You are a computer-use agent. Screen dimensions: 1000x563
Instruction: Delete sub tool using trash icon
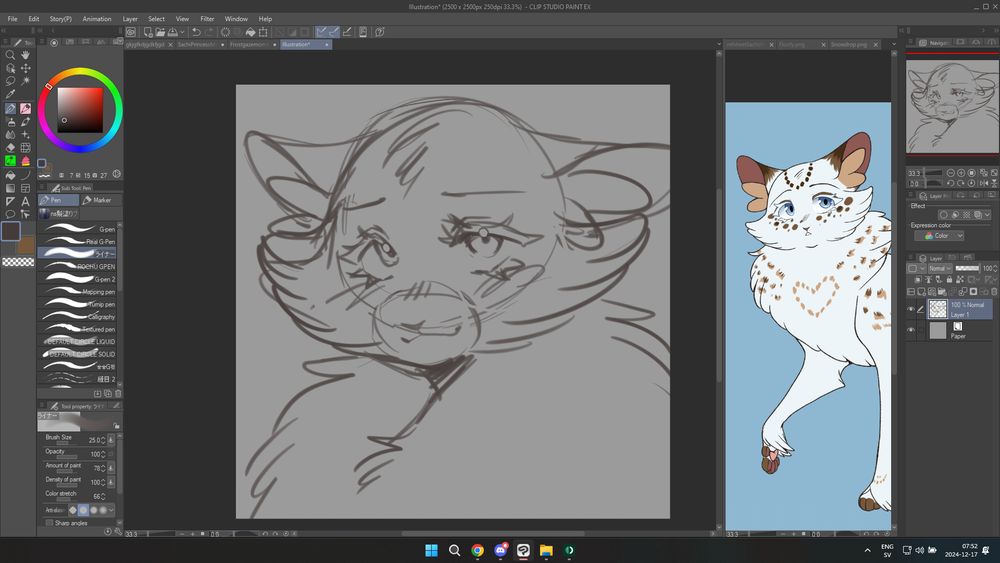point(118,394)
